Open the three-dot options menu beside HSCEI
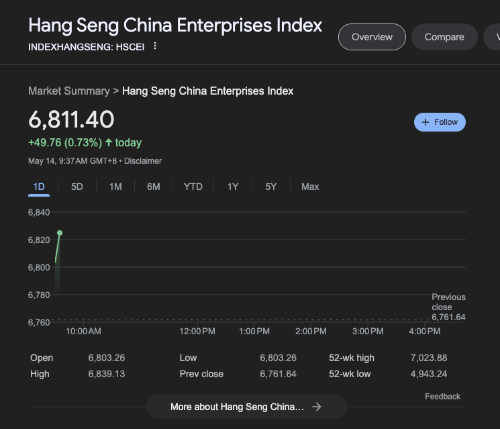Screen dimensions: 500x429 click(x=155, y=46)
